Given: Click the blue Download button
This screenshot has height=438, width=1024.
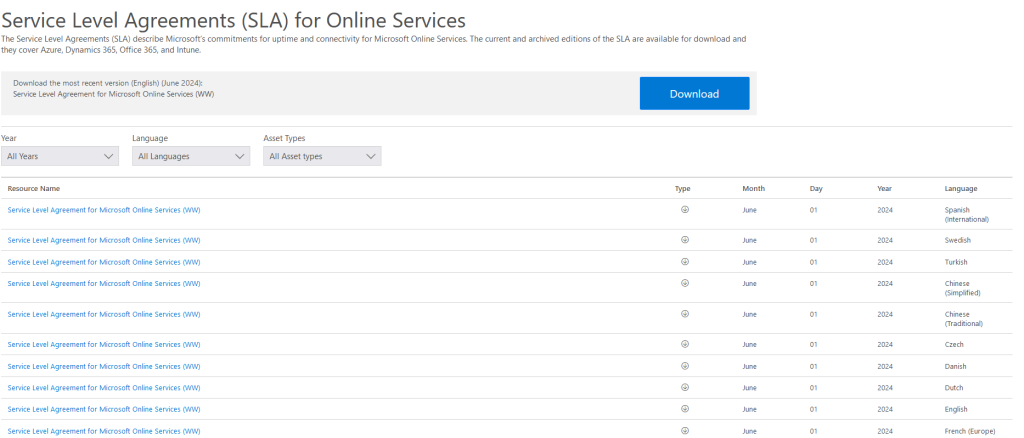Looking at the screenshot, I should [x=694, y=93].
